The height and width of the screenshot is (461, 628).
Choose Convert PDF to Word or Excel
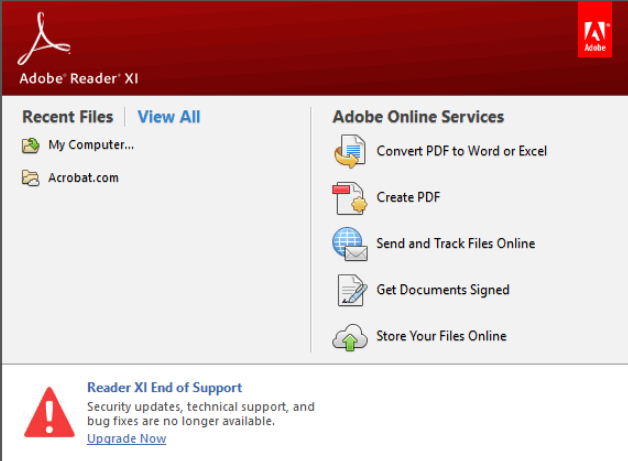tap(461, 151)
